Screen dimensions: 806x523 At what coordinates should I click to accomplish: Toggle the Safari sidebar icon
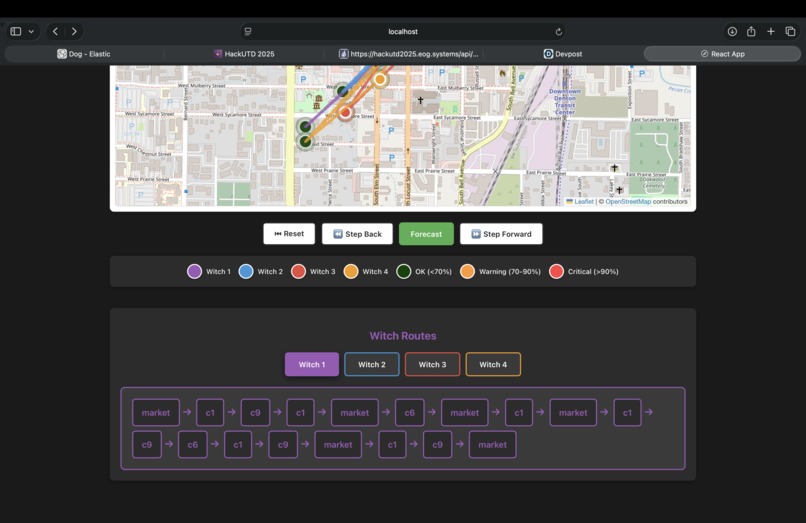(15, 31)
